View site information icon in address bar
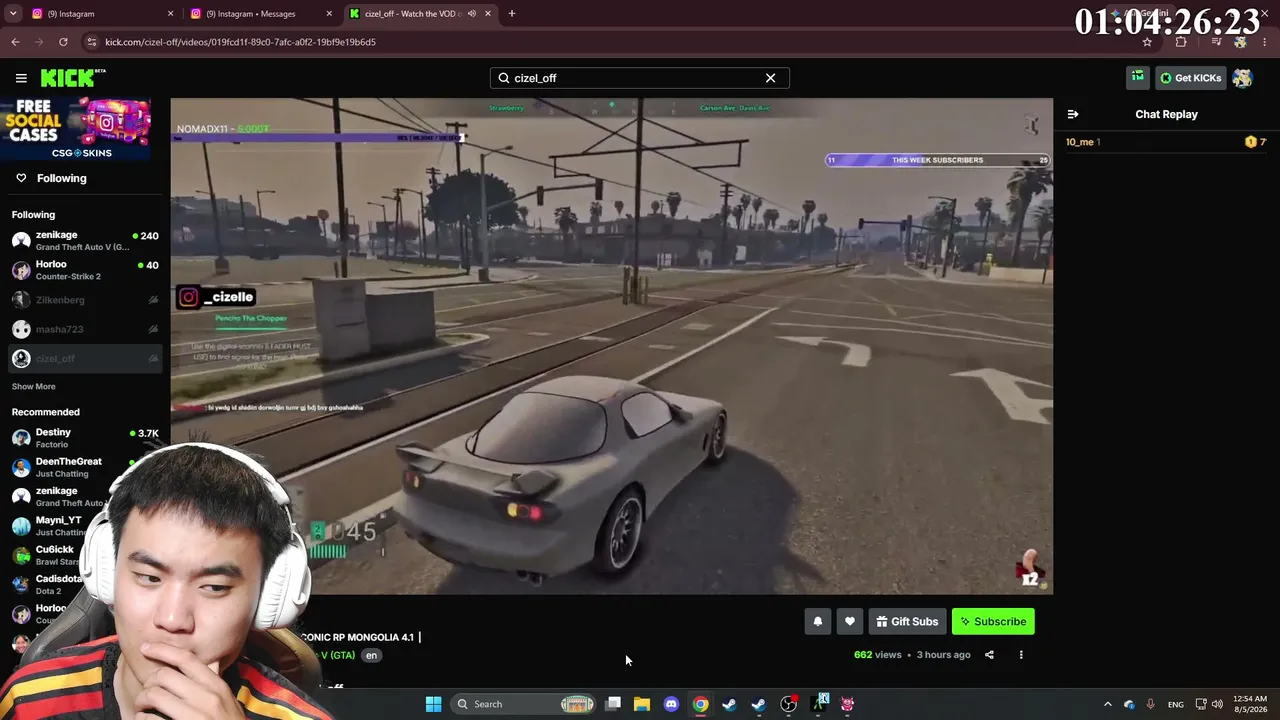 (92, 42)
